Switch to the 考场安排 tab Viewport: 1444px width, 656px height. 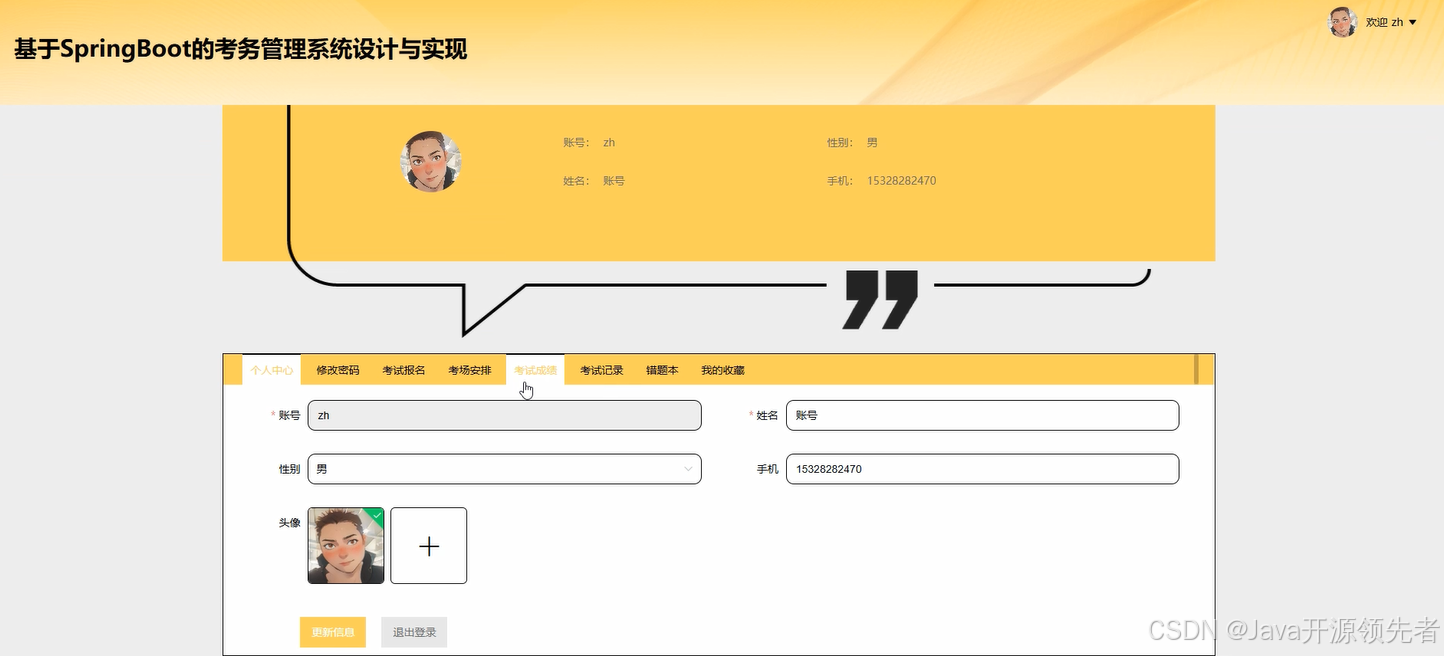tap(470, 369)
